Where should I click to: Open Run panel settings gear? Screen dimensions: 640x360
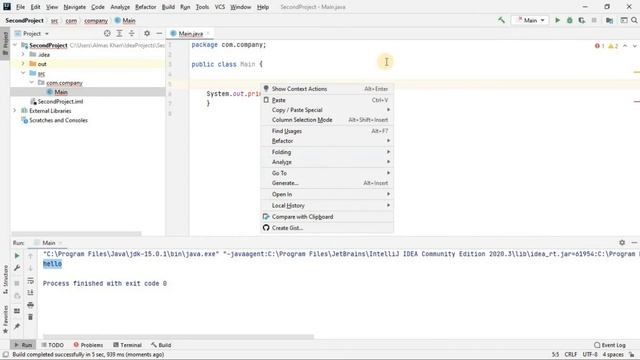pyautogui.click(x=622, y=242)
